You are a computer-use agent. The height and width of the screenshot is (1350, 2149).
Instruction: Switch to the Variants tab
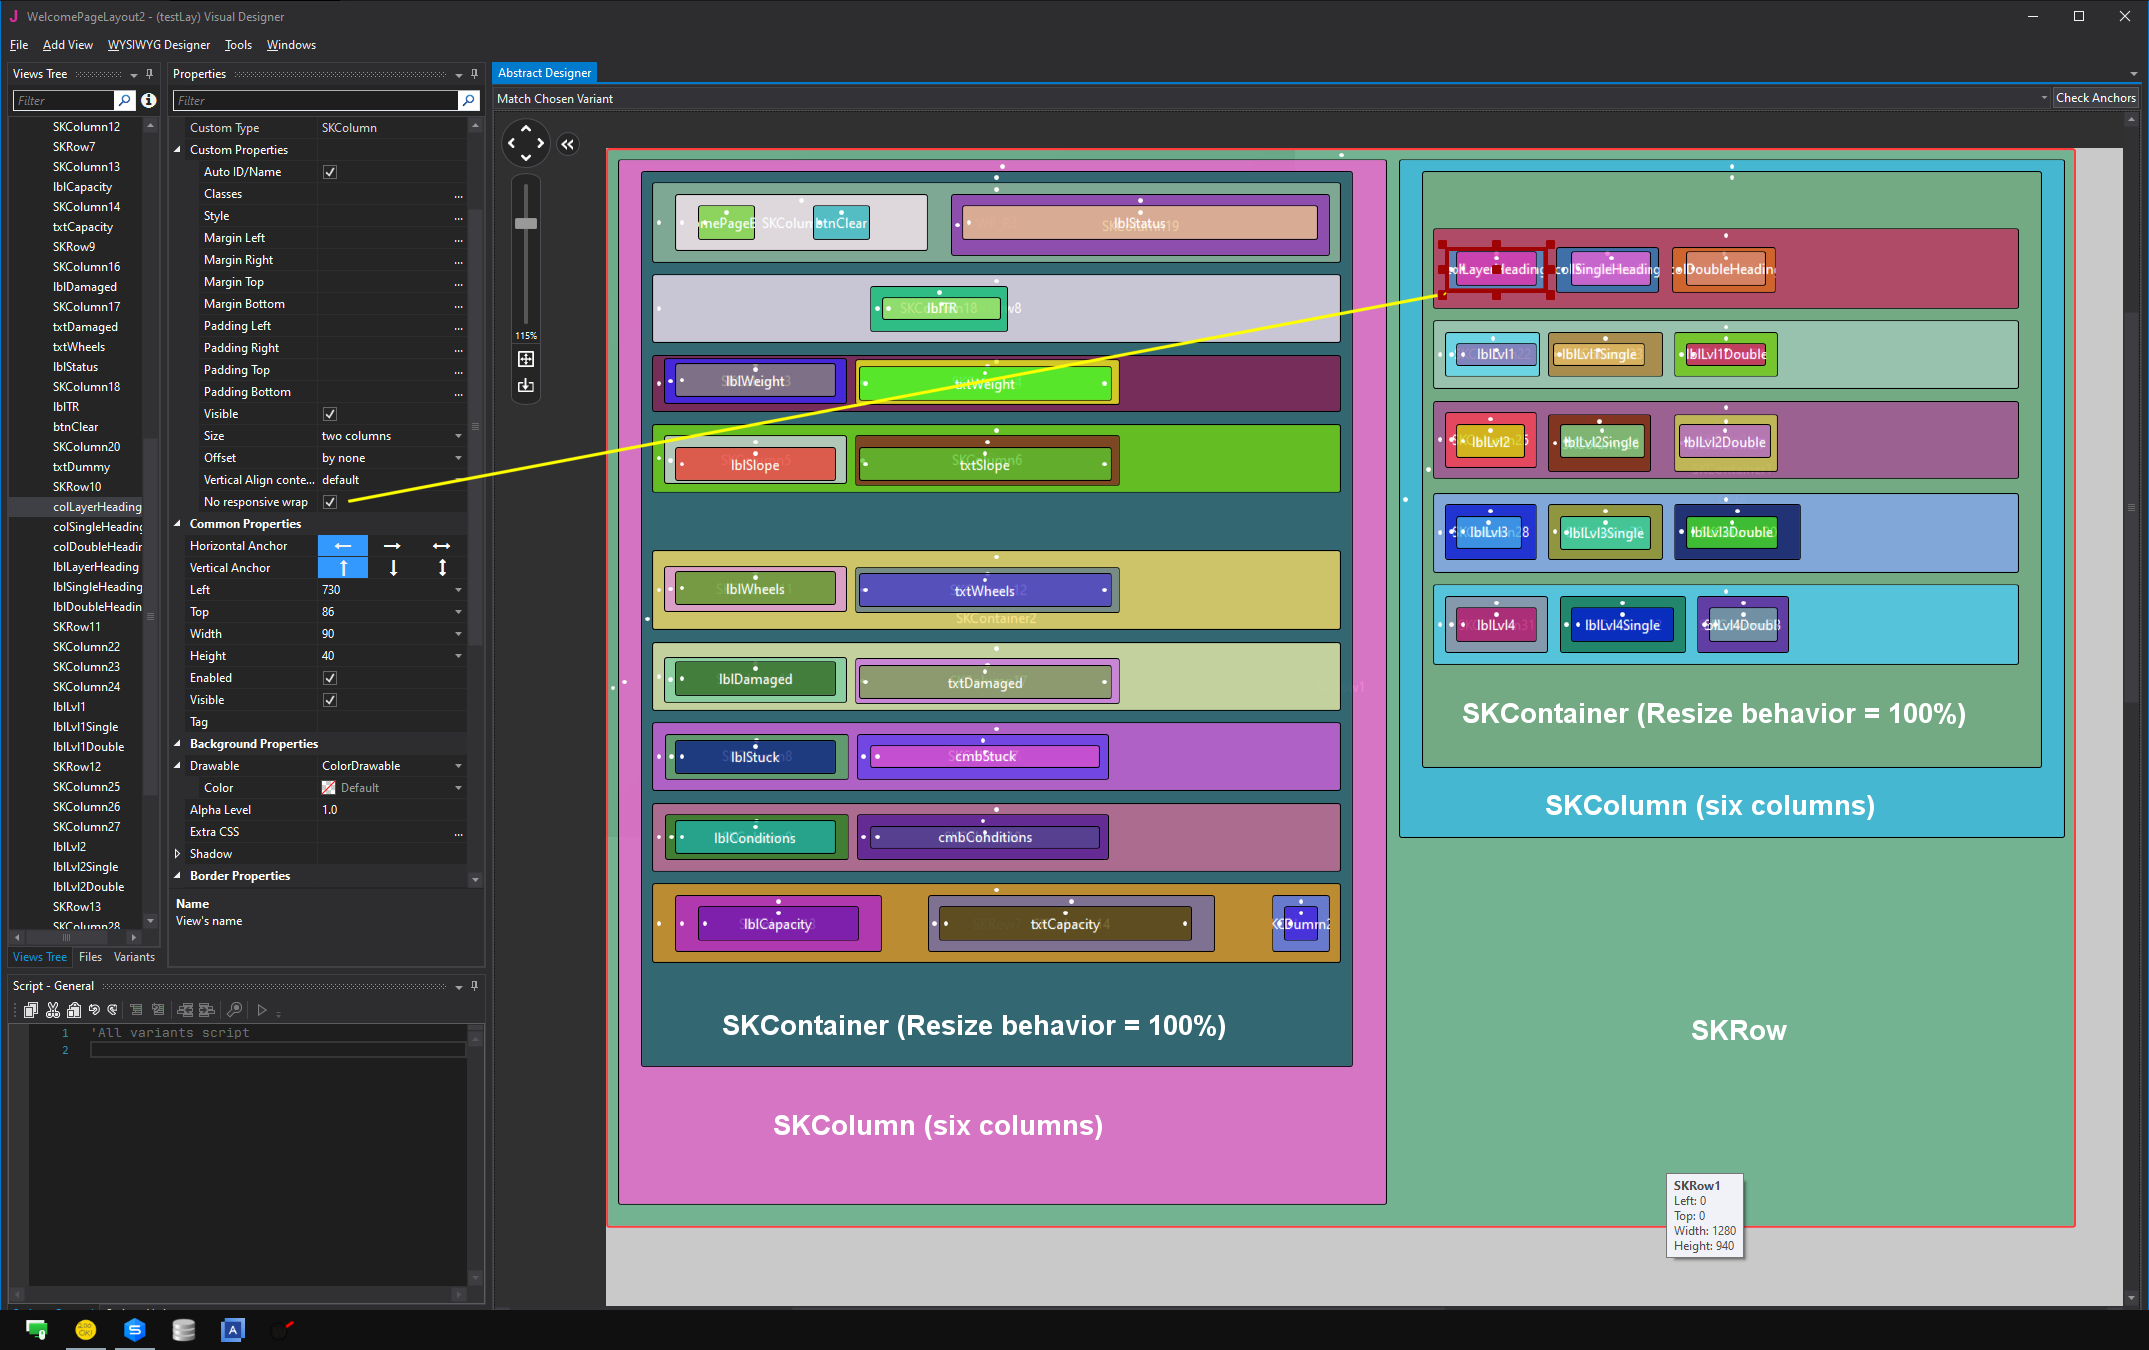pyautogui.click(x=134, y=957)
